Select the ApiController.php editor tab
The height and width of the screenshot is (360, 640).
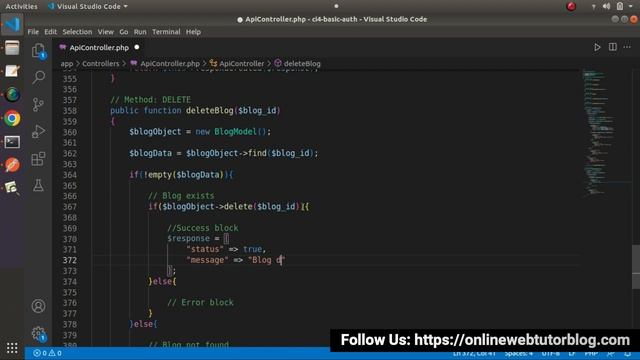[99, 48]
